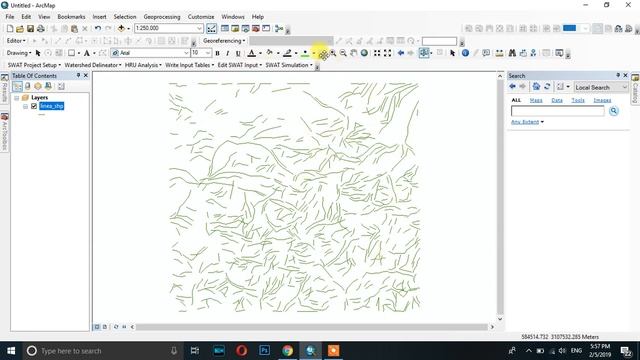
Task: Switch TOC to List By Source
Action: pyautogui.click(x=28, y=86)
